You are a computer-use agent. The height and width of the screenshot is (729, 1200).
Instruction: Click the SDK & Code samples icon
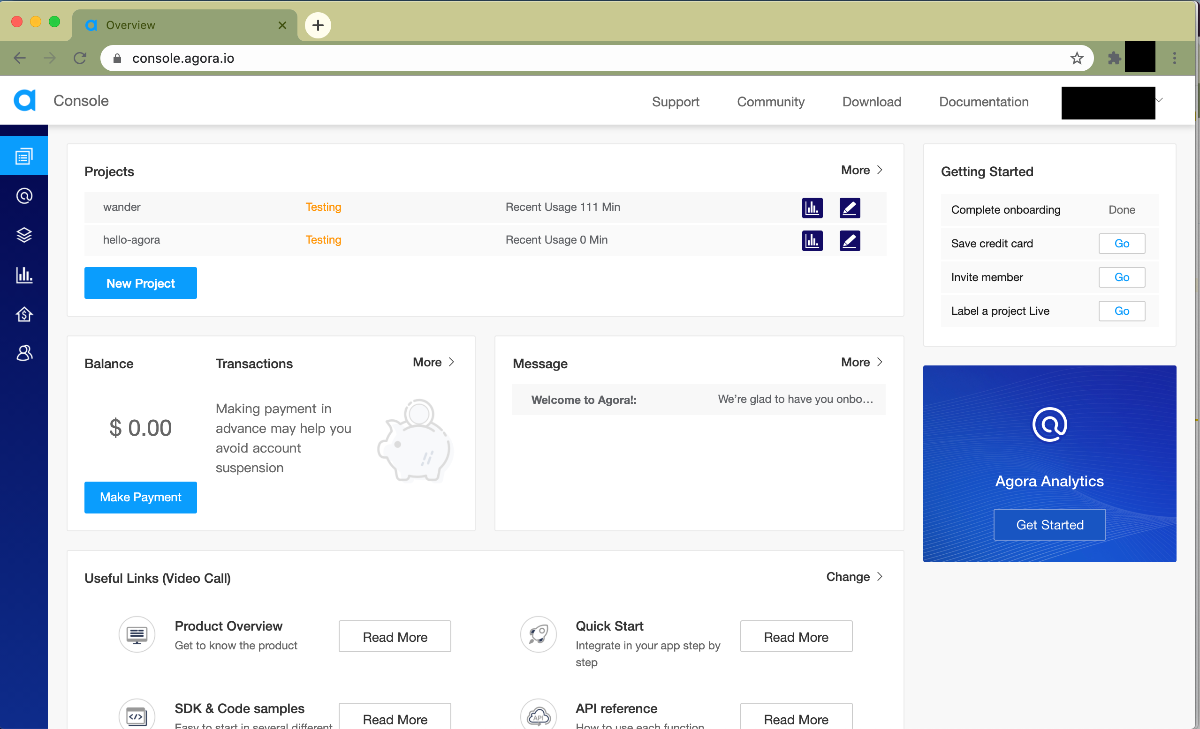(x=137, y=715)
